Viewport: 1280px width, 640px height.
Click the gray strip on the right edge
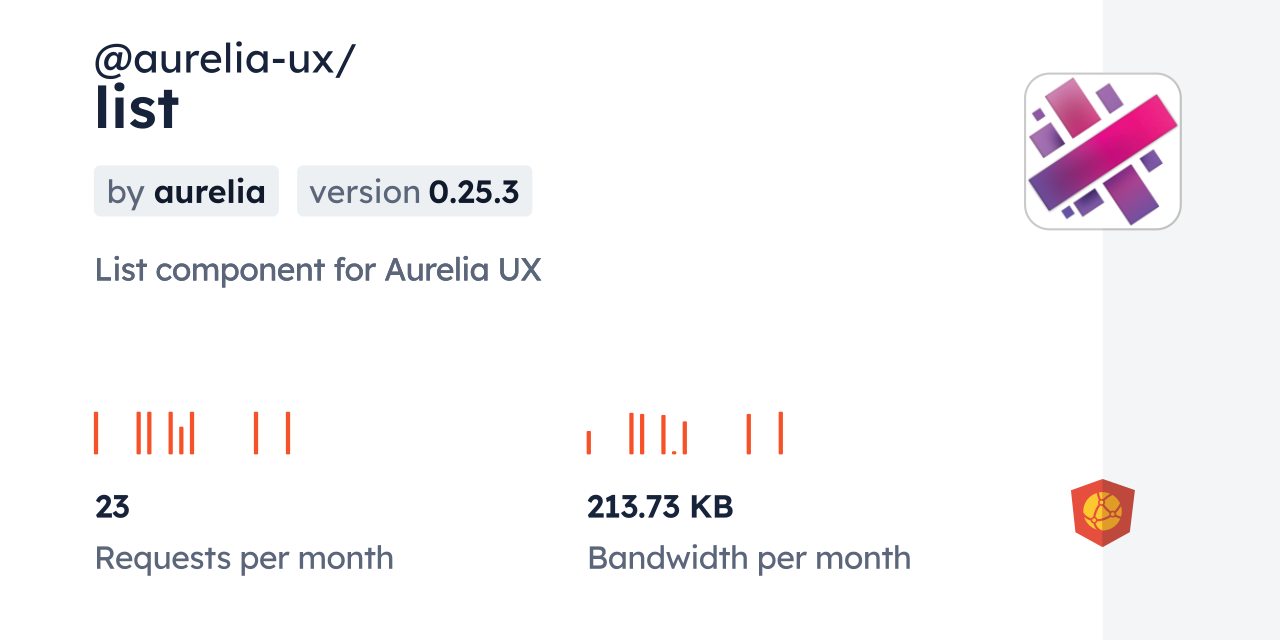1191,320
